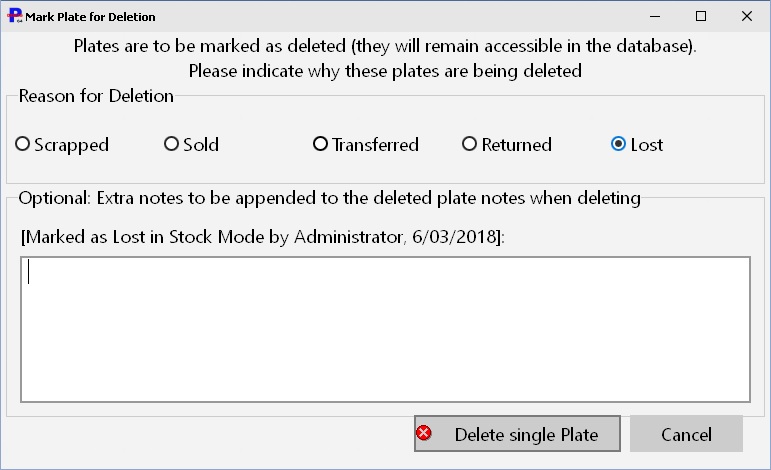This screenshot has height=470, width=771.
Task: Click the Marked as Lost in Stock Mode label
Action: 263,237
